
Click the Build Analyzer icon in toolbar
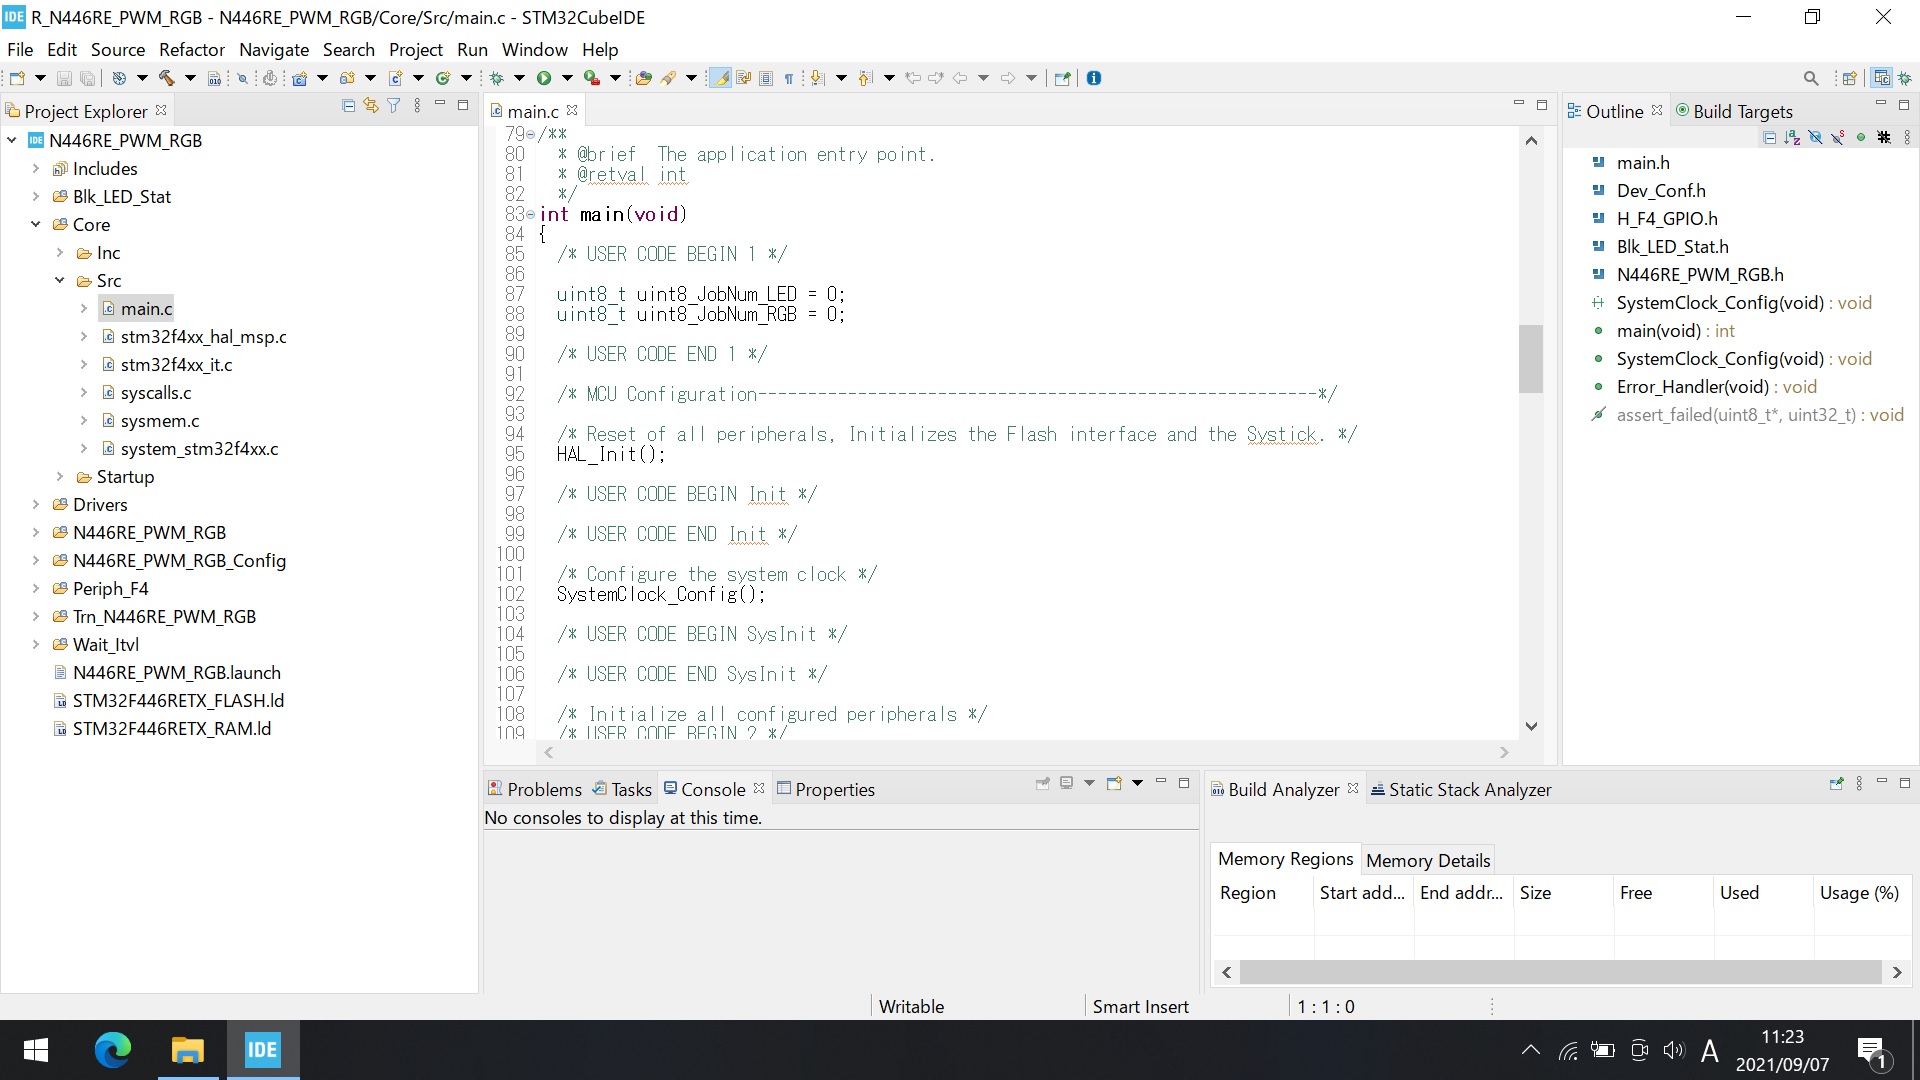click(x=1213, y=787)
